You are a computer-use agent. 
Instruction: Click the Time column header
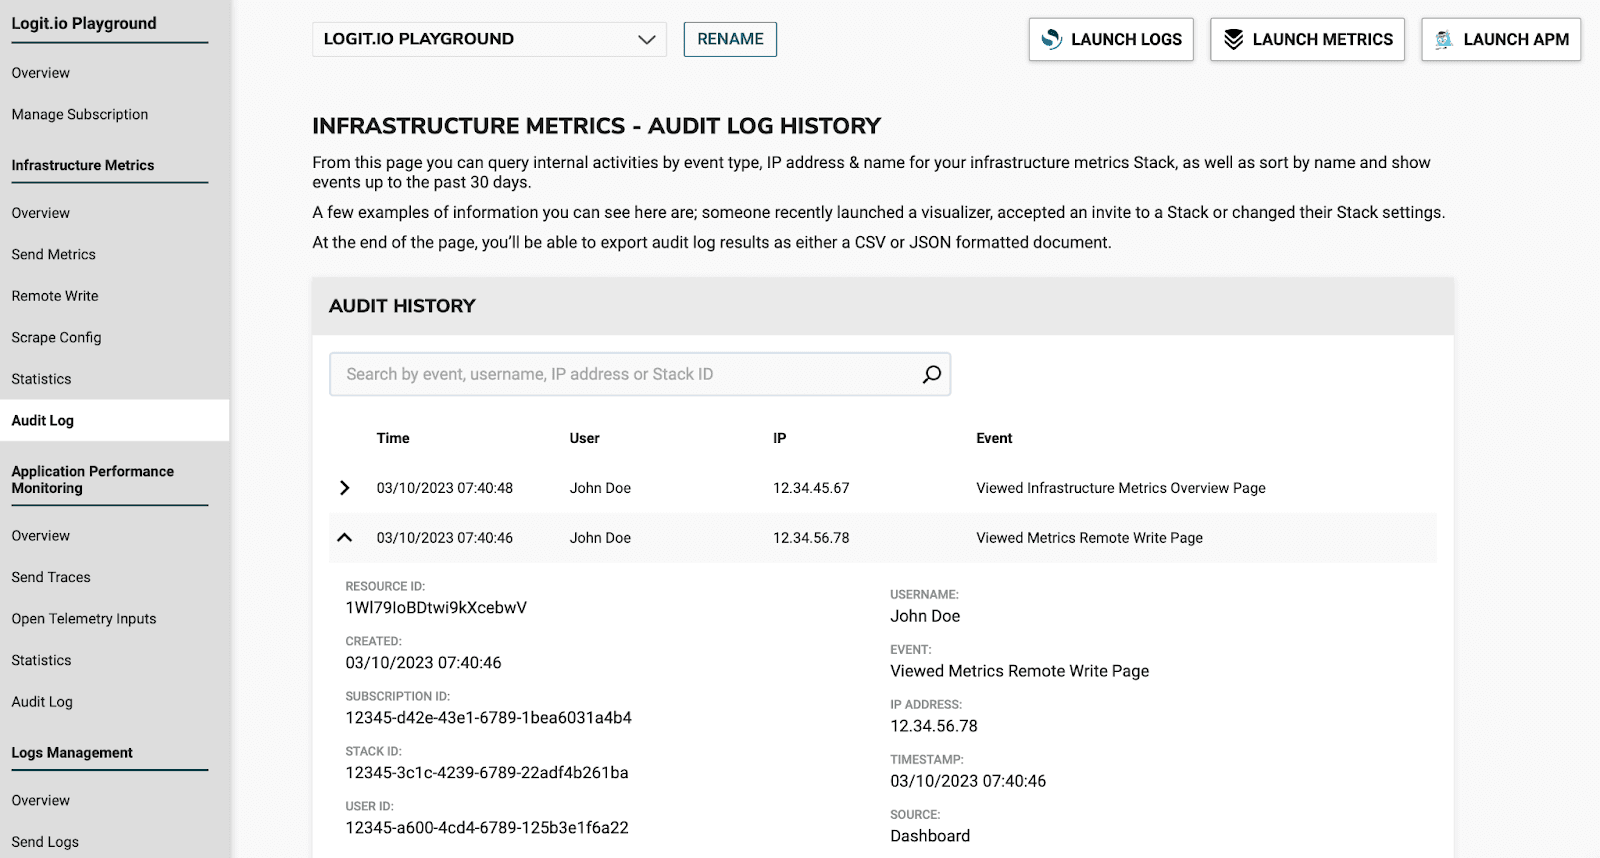click(393, 438)
